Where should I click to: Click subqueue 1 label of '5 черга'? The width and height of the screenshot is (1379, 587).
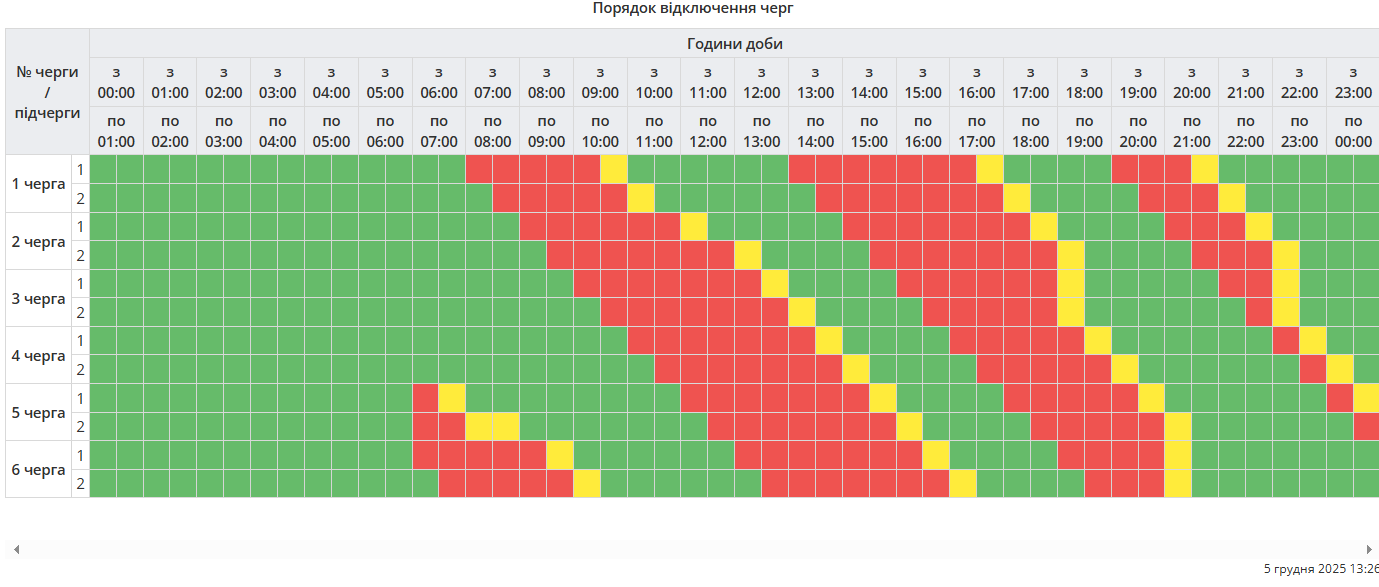[80, 399]
